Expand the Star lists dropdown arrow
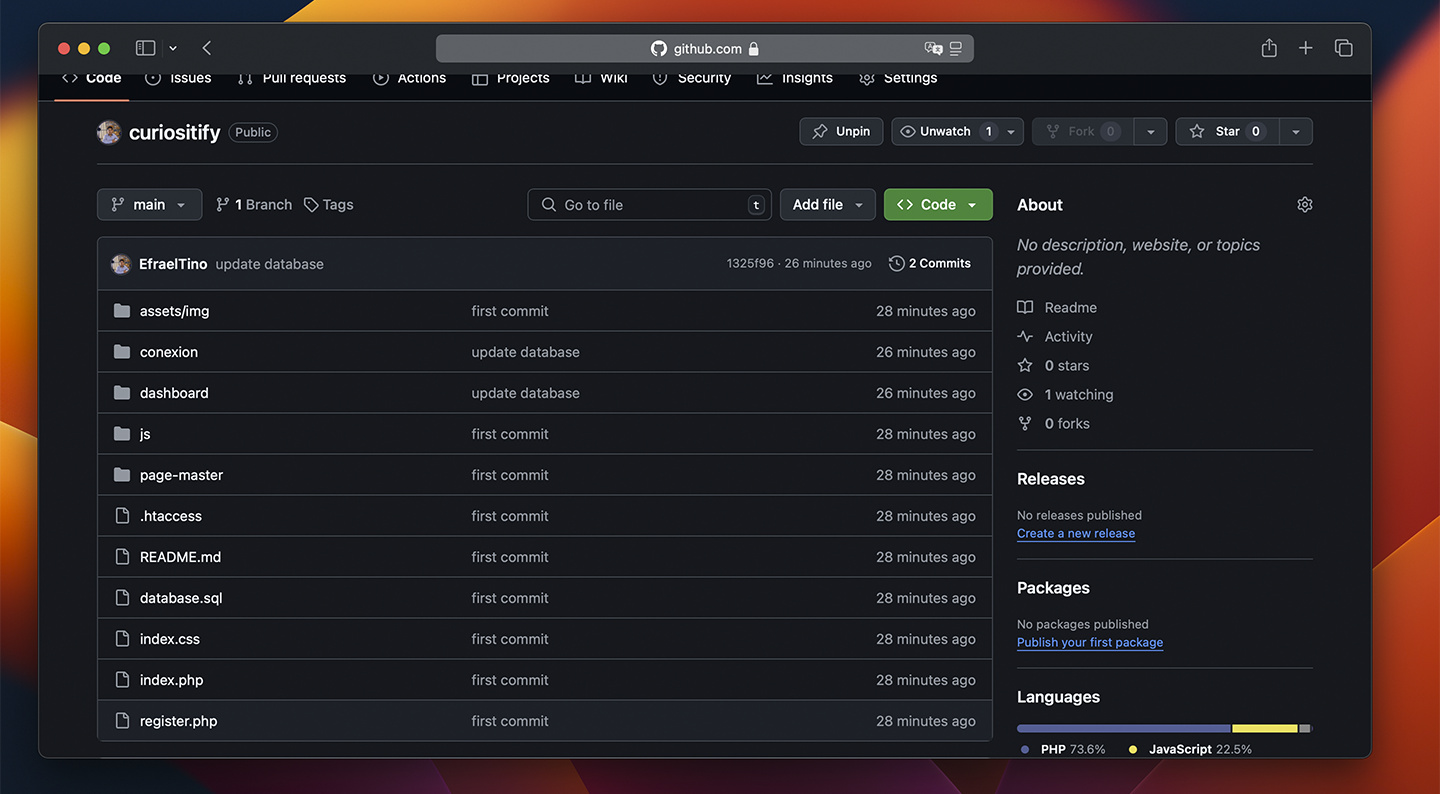Screen dimensions: 1440x794 coord(1296,131)
